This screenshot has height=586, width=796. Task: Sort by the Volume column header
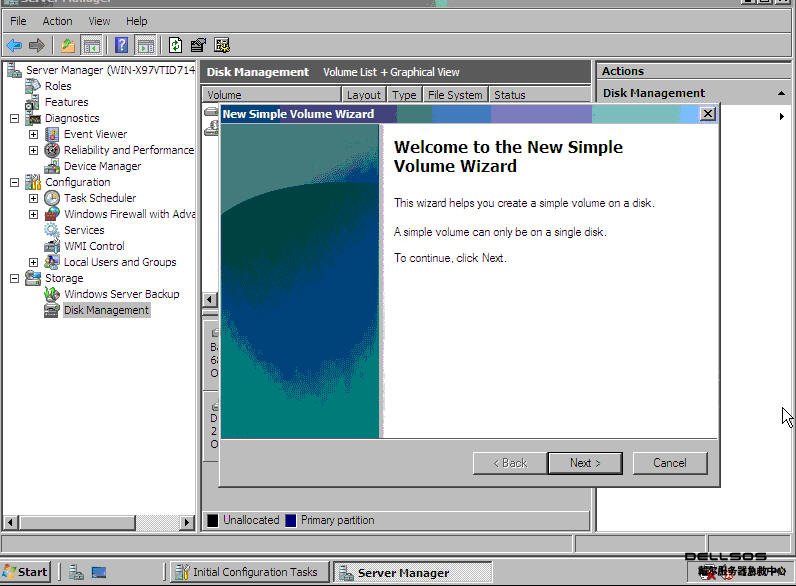pos(272,95)
